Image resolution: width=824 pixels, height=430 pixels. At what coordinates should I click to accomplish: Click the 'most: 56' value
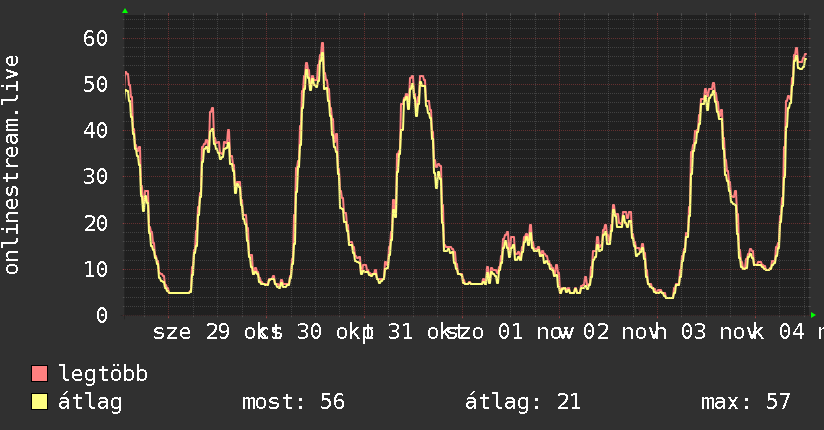[x=293, y=402]
